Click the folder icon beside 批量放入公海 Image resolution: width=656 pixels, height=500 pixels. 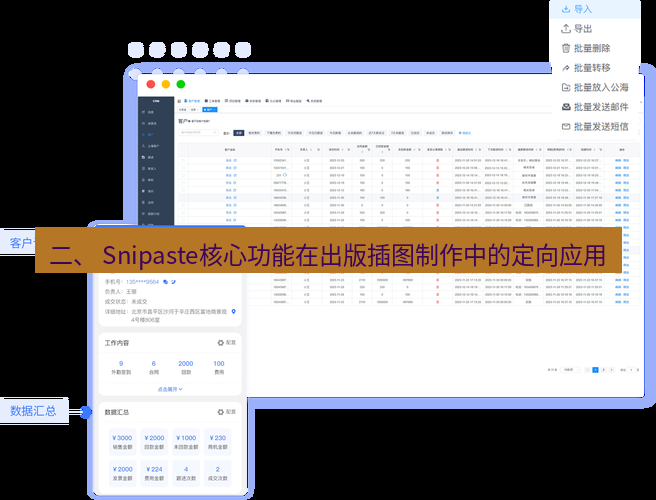[x=566, y=87]
